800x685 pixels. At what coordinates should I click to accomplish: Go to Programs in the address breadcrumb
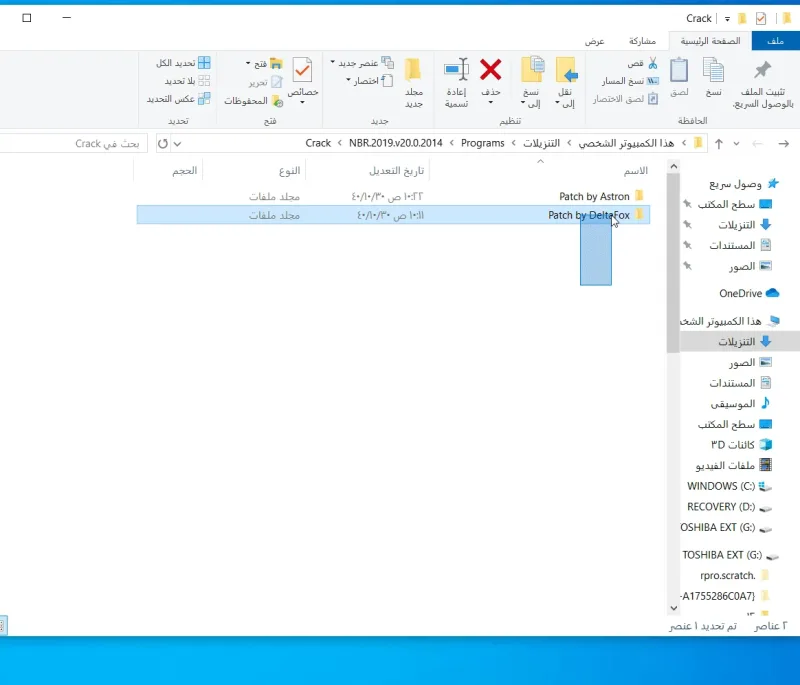coord(483,143)
